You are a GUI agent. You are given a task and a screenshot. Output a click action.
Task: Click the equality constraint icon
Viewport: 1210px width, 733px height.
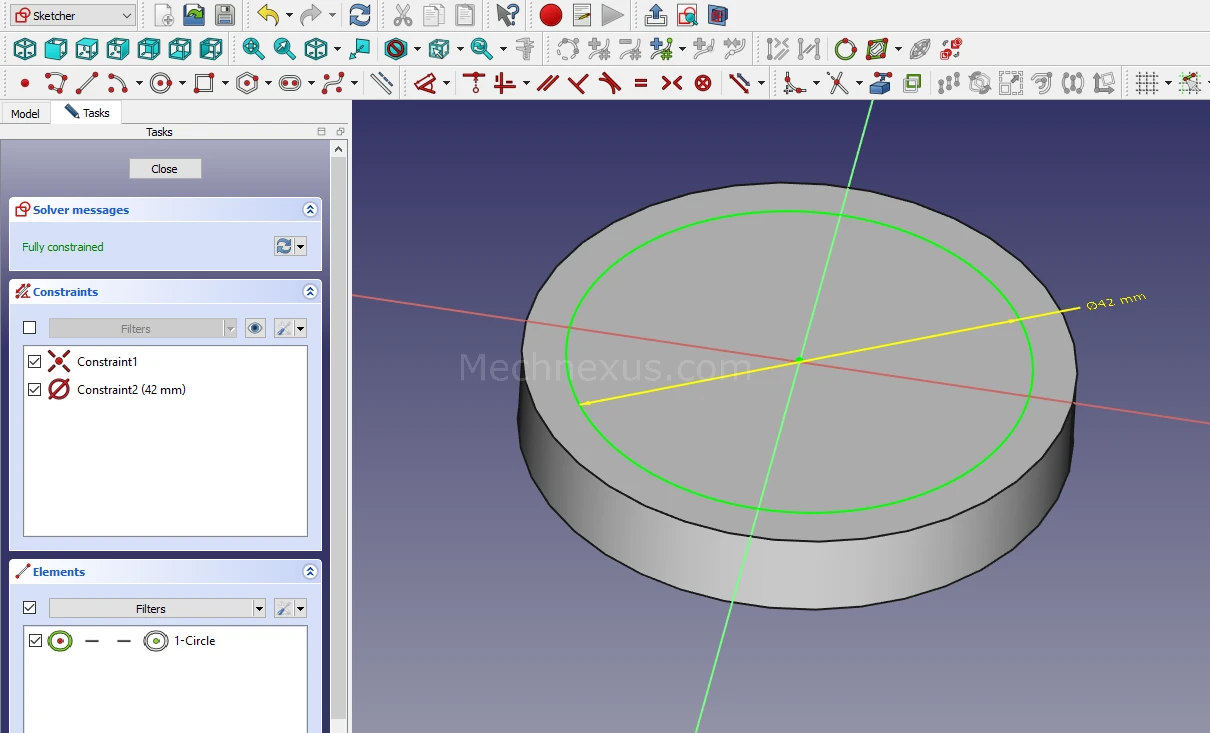(641, 83)
